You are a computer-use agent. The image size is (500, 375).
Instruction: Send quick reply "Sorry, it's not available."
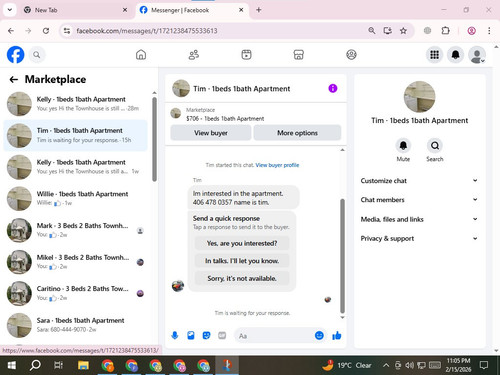click(x=242, y=278)
